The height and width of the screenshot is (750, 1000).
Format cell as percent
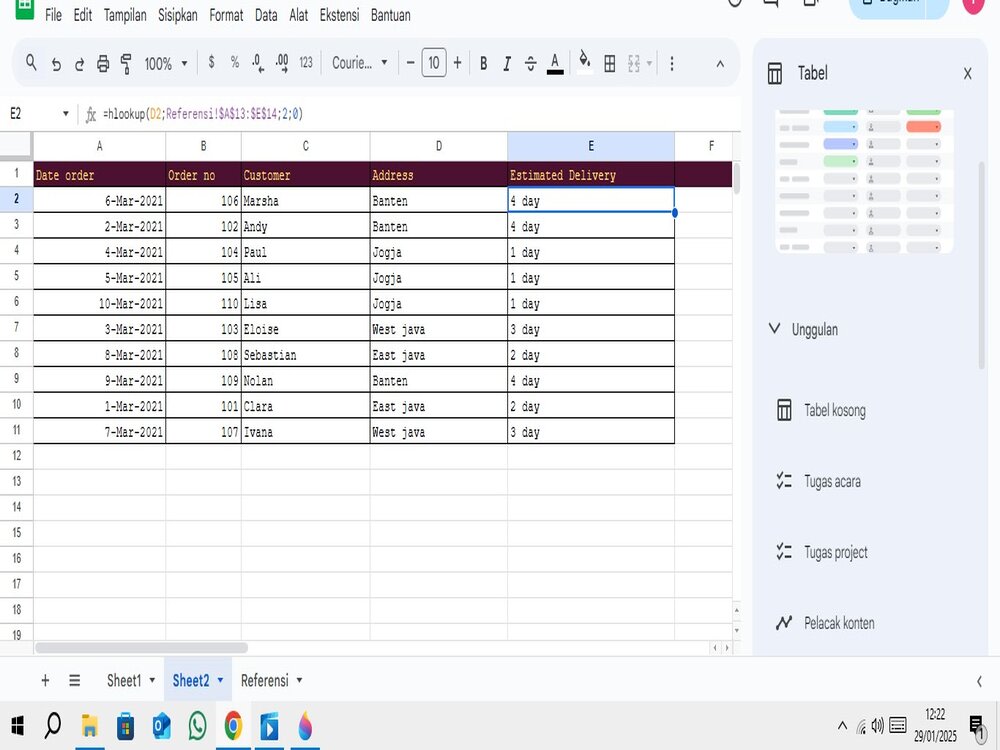click(235, 62)
